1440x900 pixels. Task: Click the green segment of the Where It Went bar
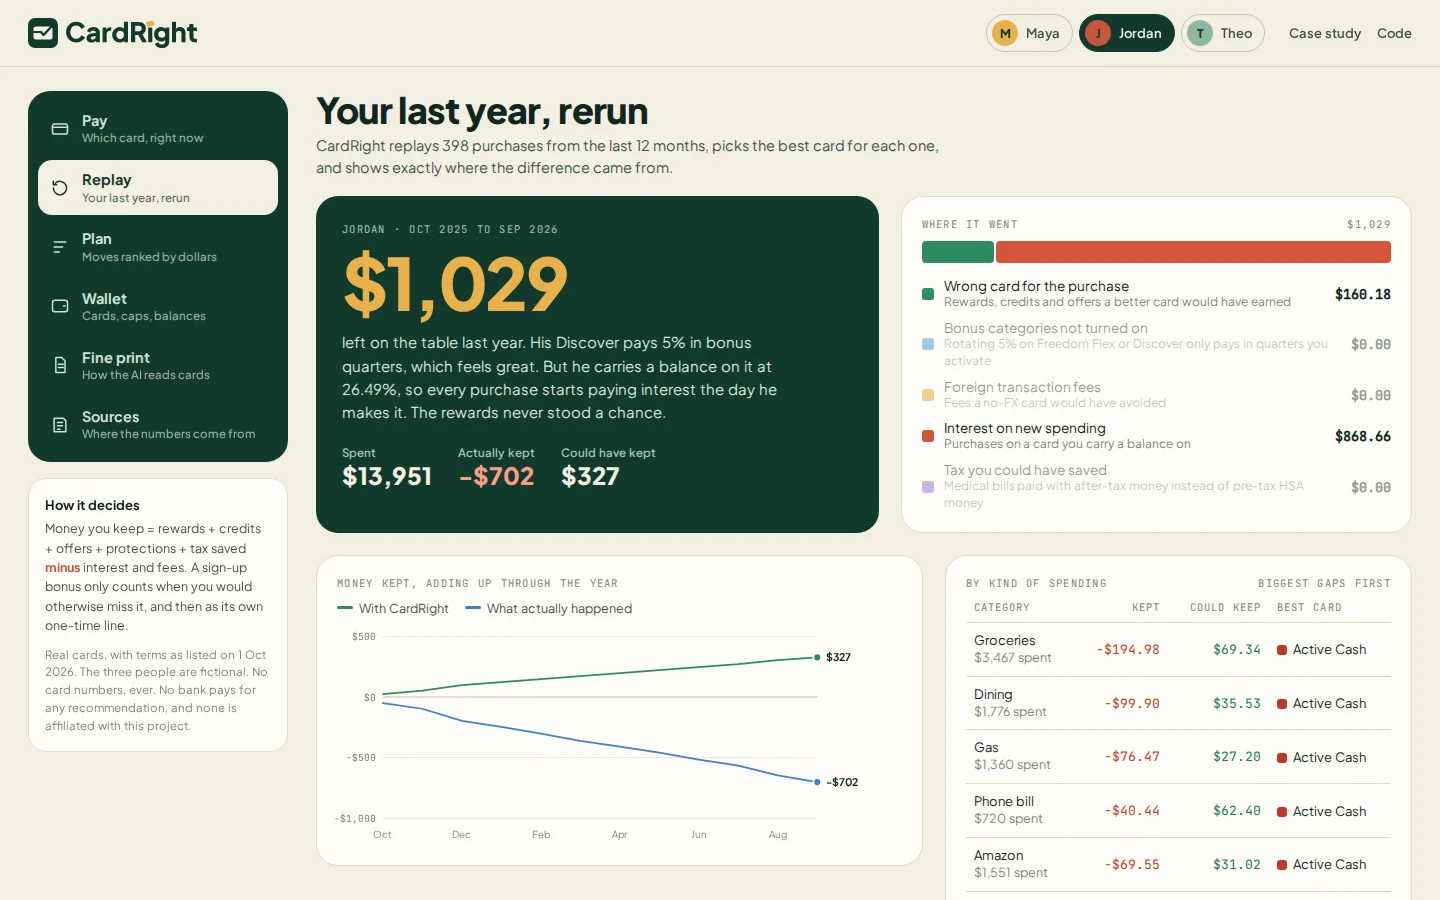coord(958,252)
